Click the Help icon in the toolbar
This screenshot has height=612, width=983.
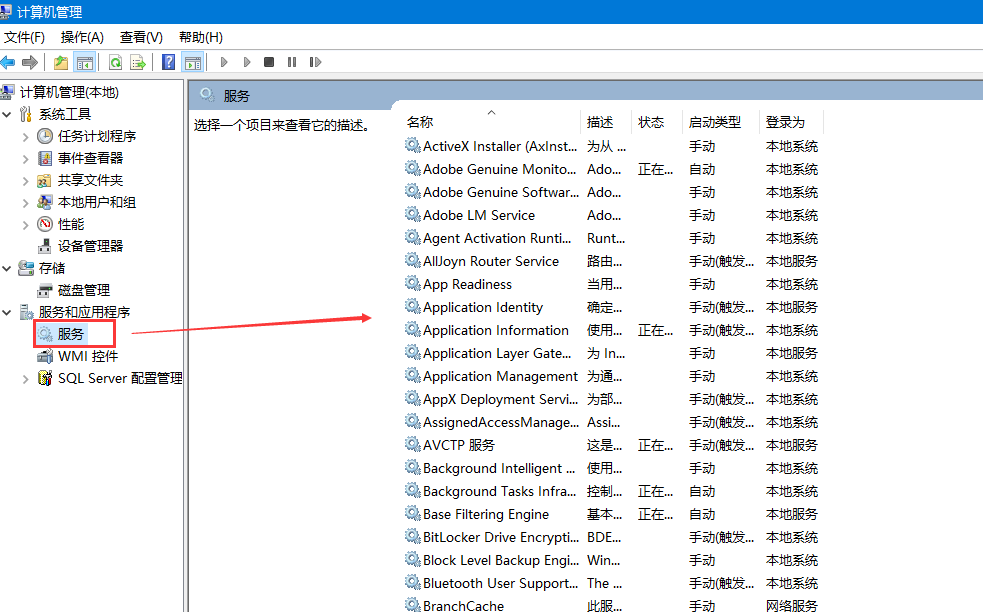pos(167,62)
